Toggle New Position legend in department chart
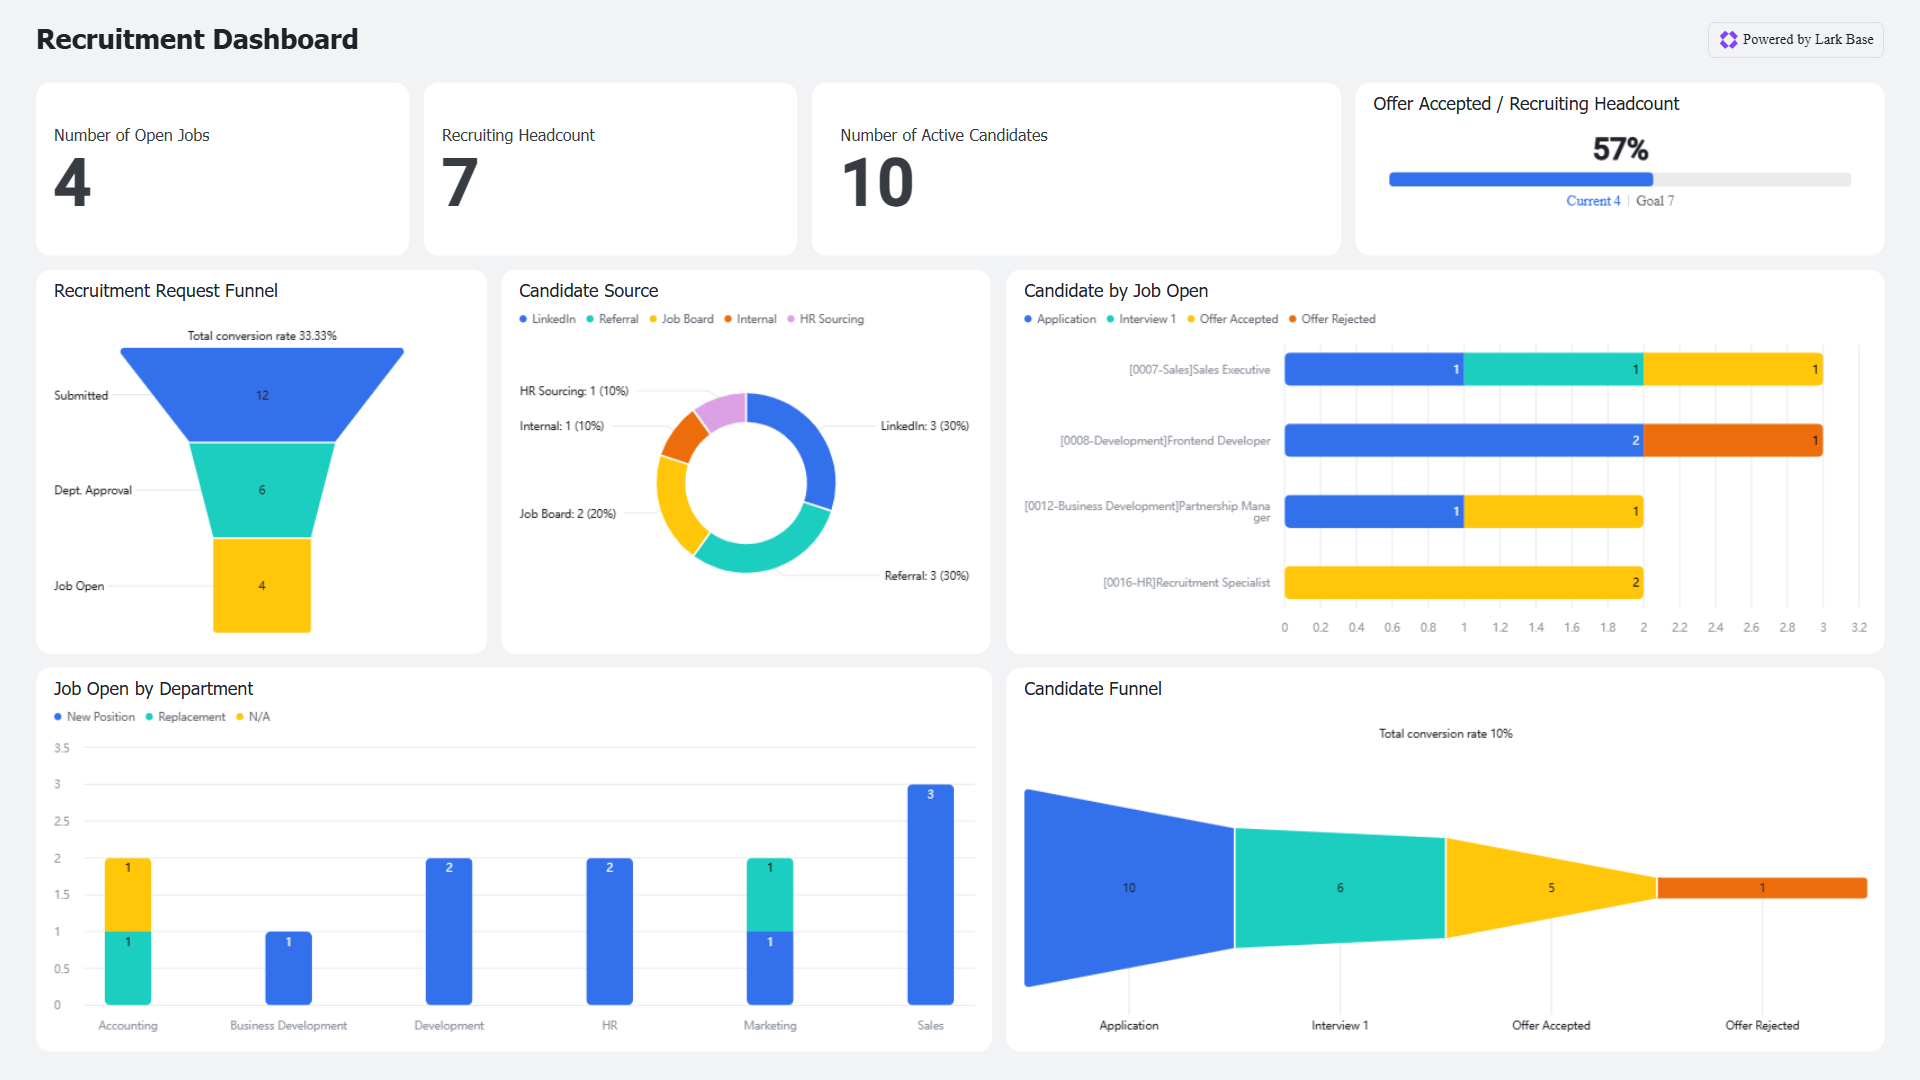Screen dimensions: 1920x1080 [100, 717]
